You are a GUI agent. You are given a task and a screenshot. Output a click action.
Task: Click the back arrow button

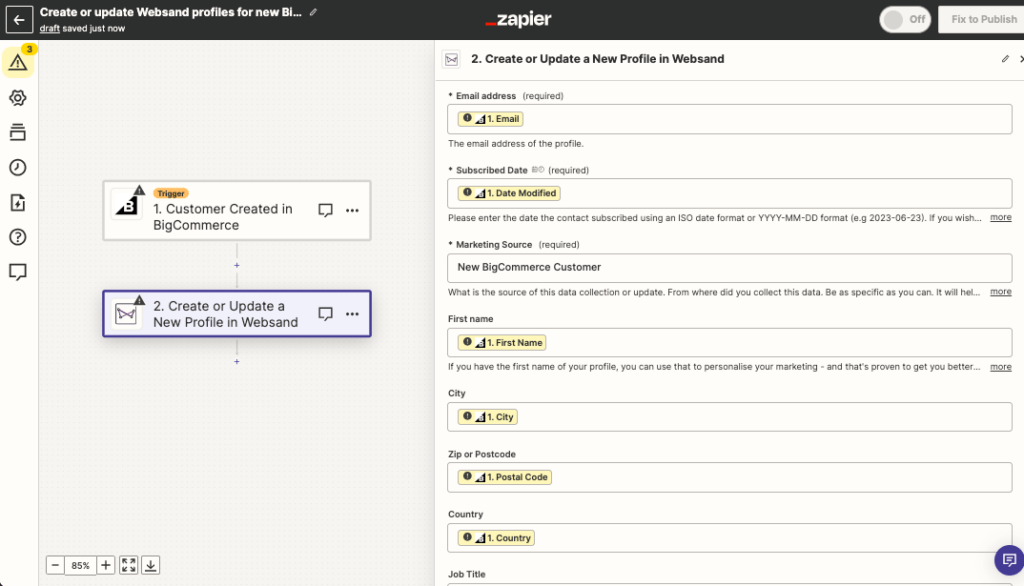coord(19,20)
